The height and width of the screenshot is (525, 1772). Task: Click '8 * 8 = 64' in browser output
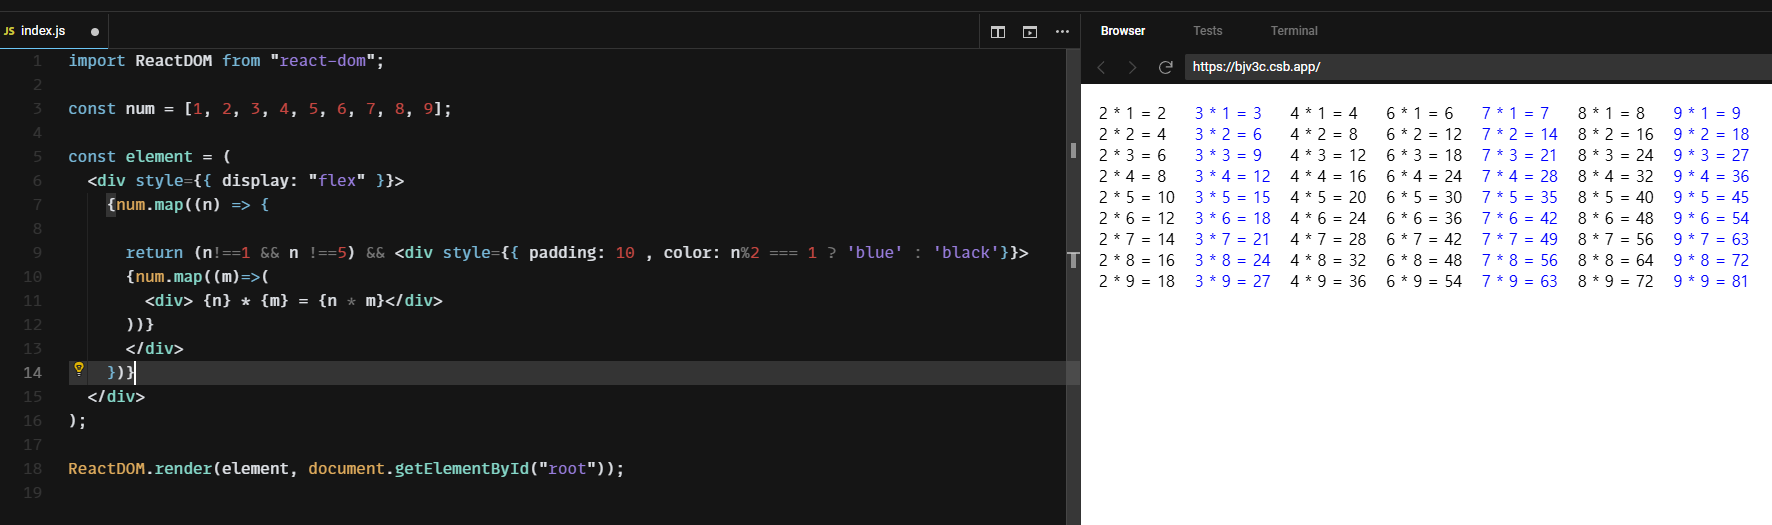[x=1616, y=261]
